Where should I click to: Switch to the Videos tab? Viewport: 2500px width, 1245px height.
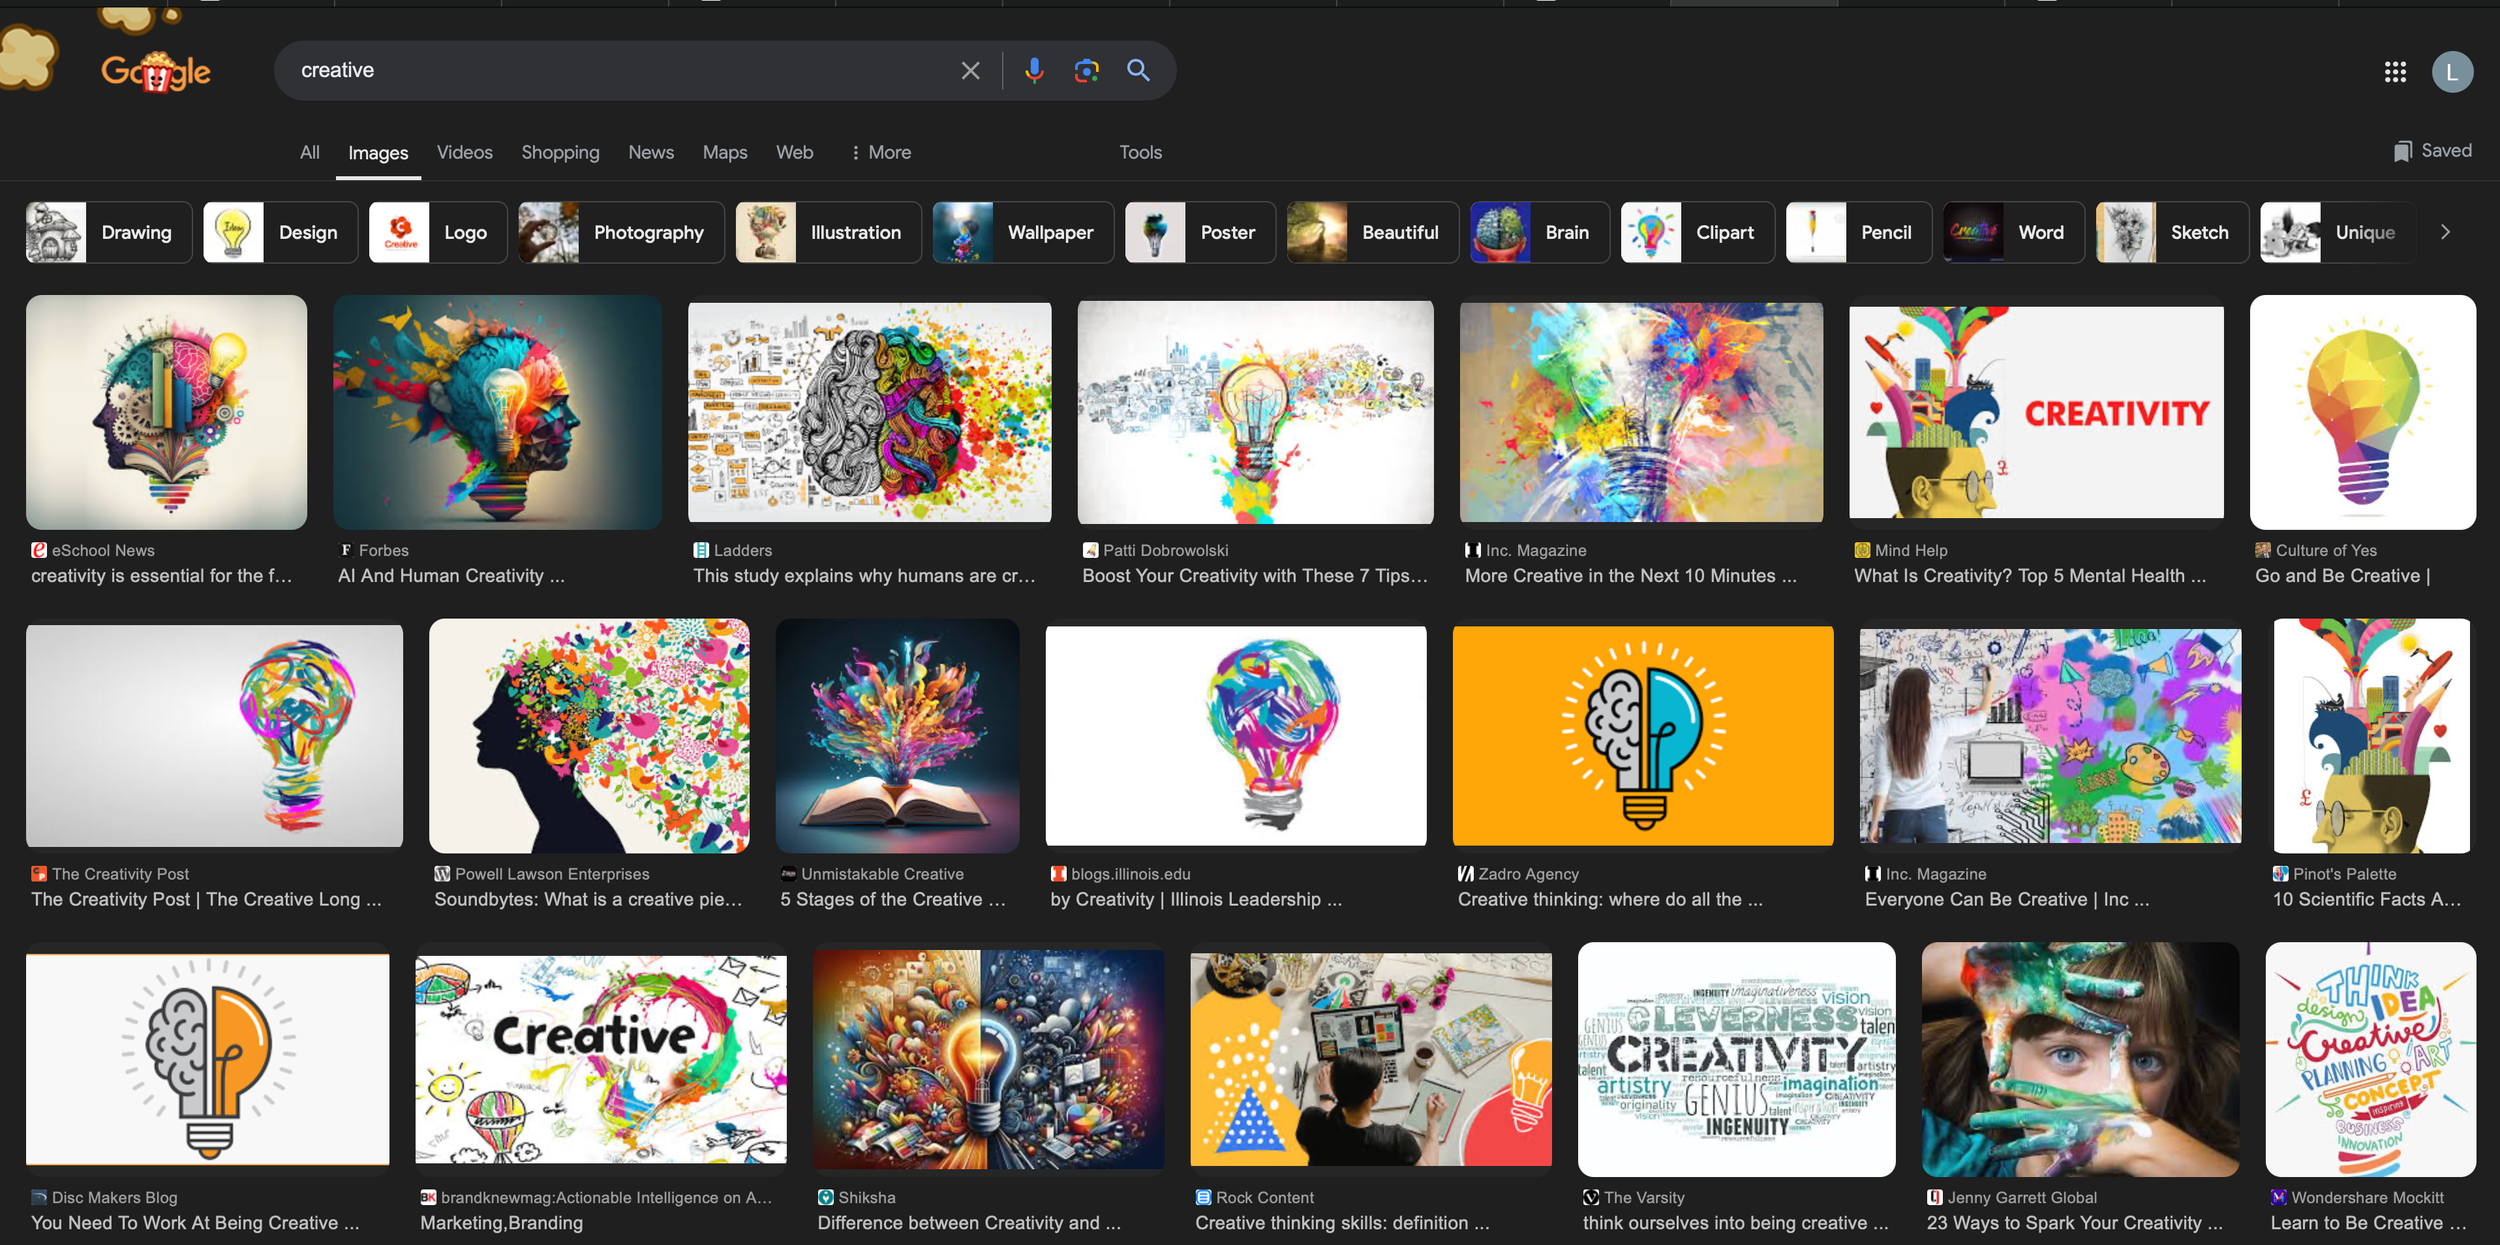464,152
